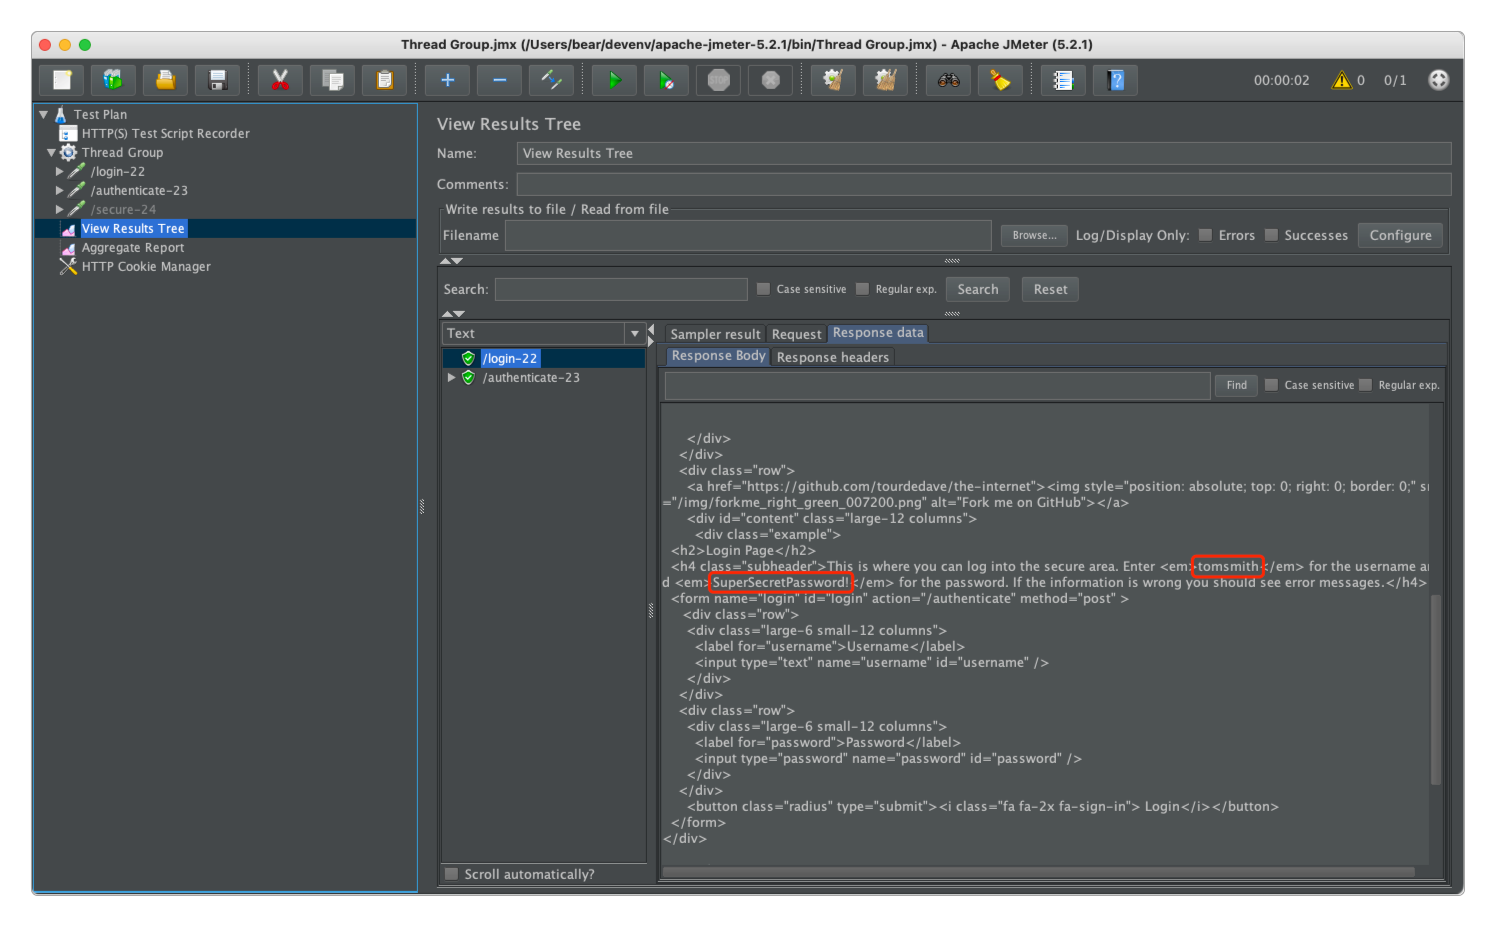Viewport: 1495px width, 926px height.
Task: Click the response body vertical scrollbar
Action: (x=1436, y=690)
